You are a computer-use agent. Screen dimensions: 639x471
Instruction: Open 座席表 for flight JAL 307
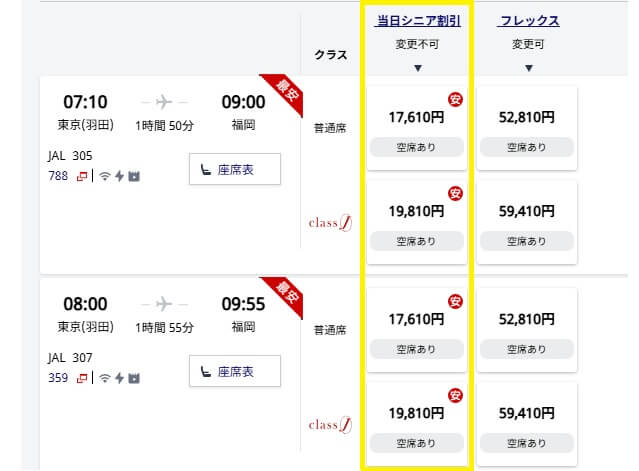(x=235, y=371)
